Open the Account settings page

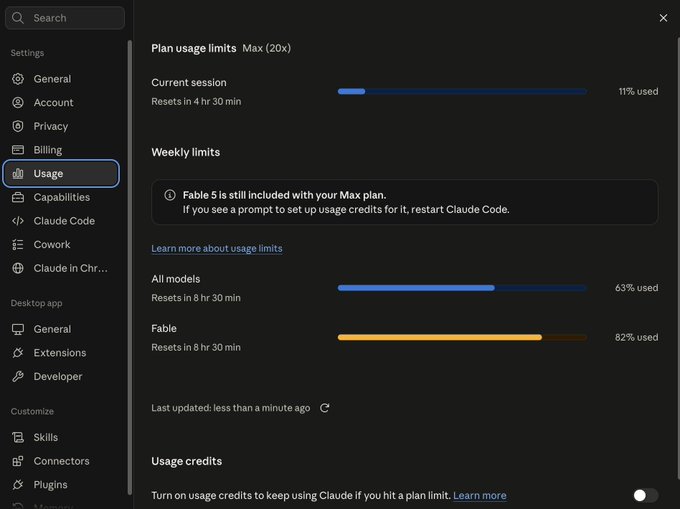click(61, 102)
